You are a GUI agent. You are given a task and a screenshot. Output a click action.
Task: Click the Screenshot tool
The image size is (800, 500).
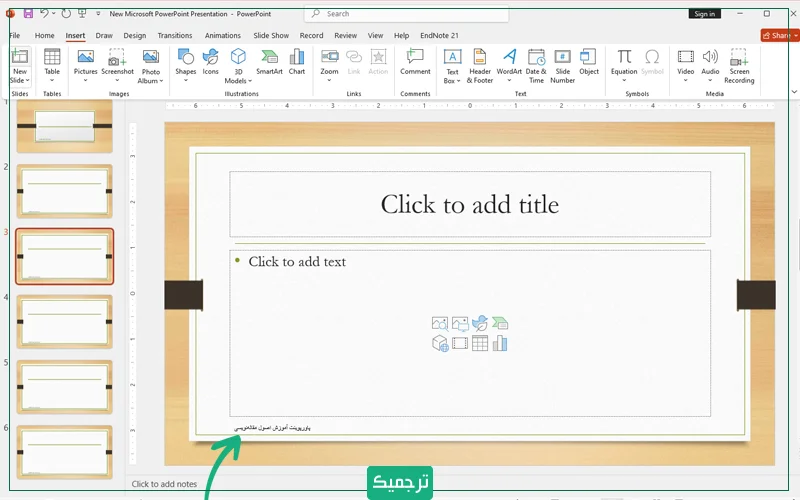coord(117,65)
